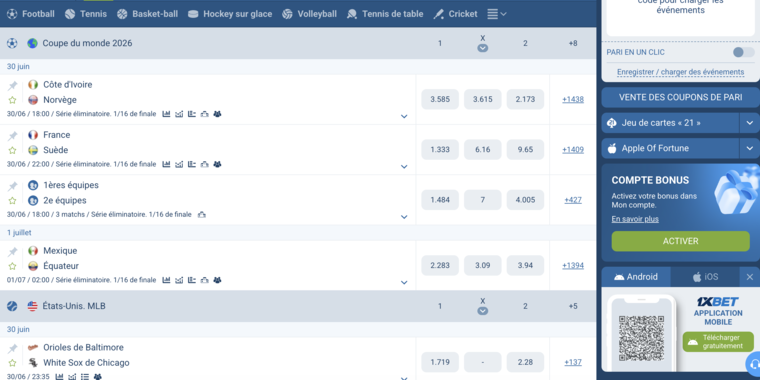The height and width of the screenshot is (380, 760).
Task: Pin the France vs Suède match
Action: pos(13,136)
